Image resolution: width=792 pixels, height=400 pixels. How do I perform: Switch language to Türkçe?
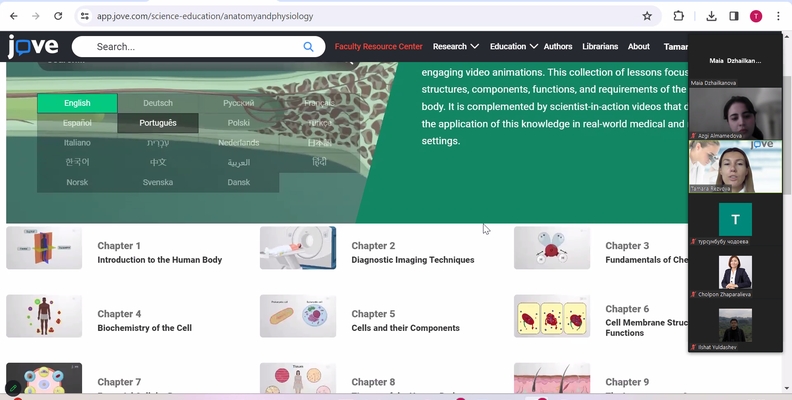click(319, 123)
